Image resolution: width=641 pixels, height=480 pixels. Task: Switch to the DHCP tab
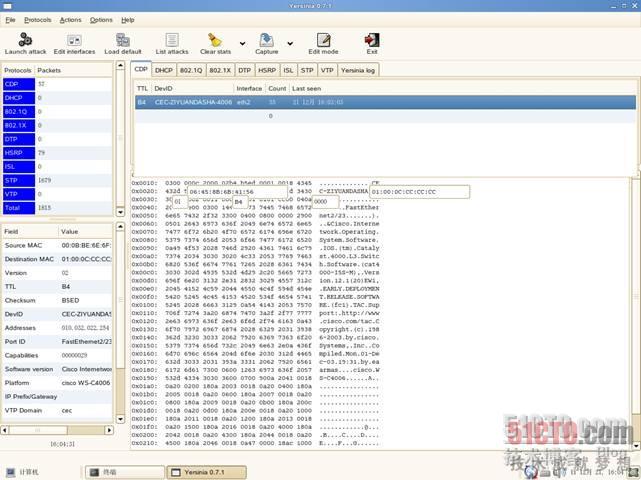(x=164, y=70)
